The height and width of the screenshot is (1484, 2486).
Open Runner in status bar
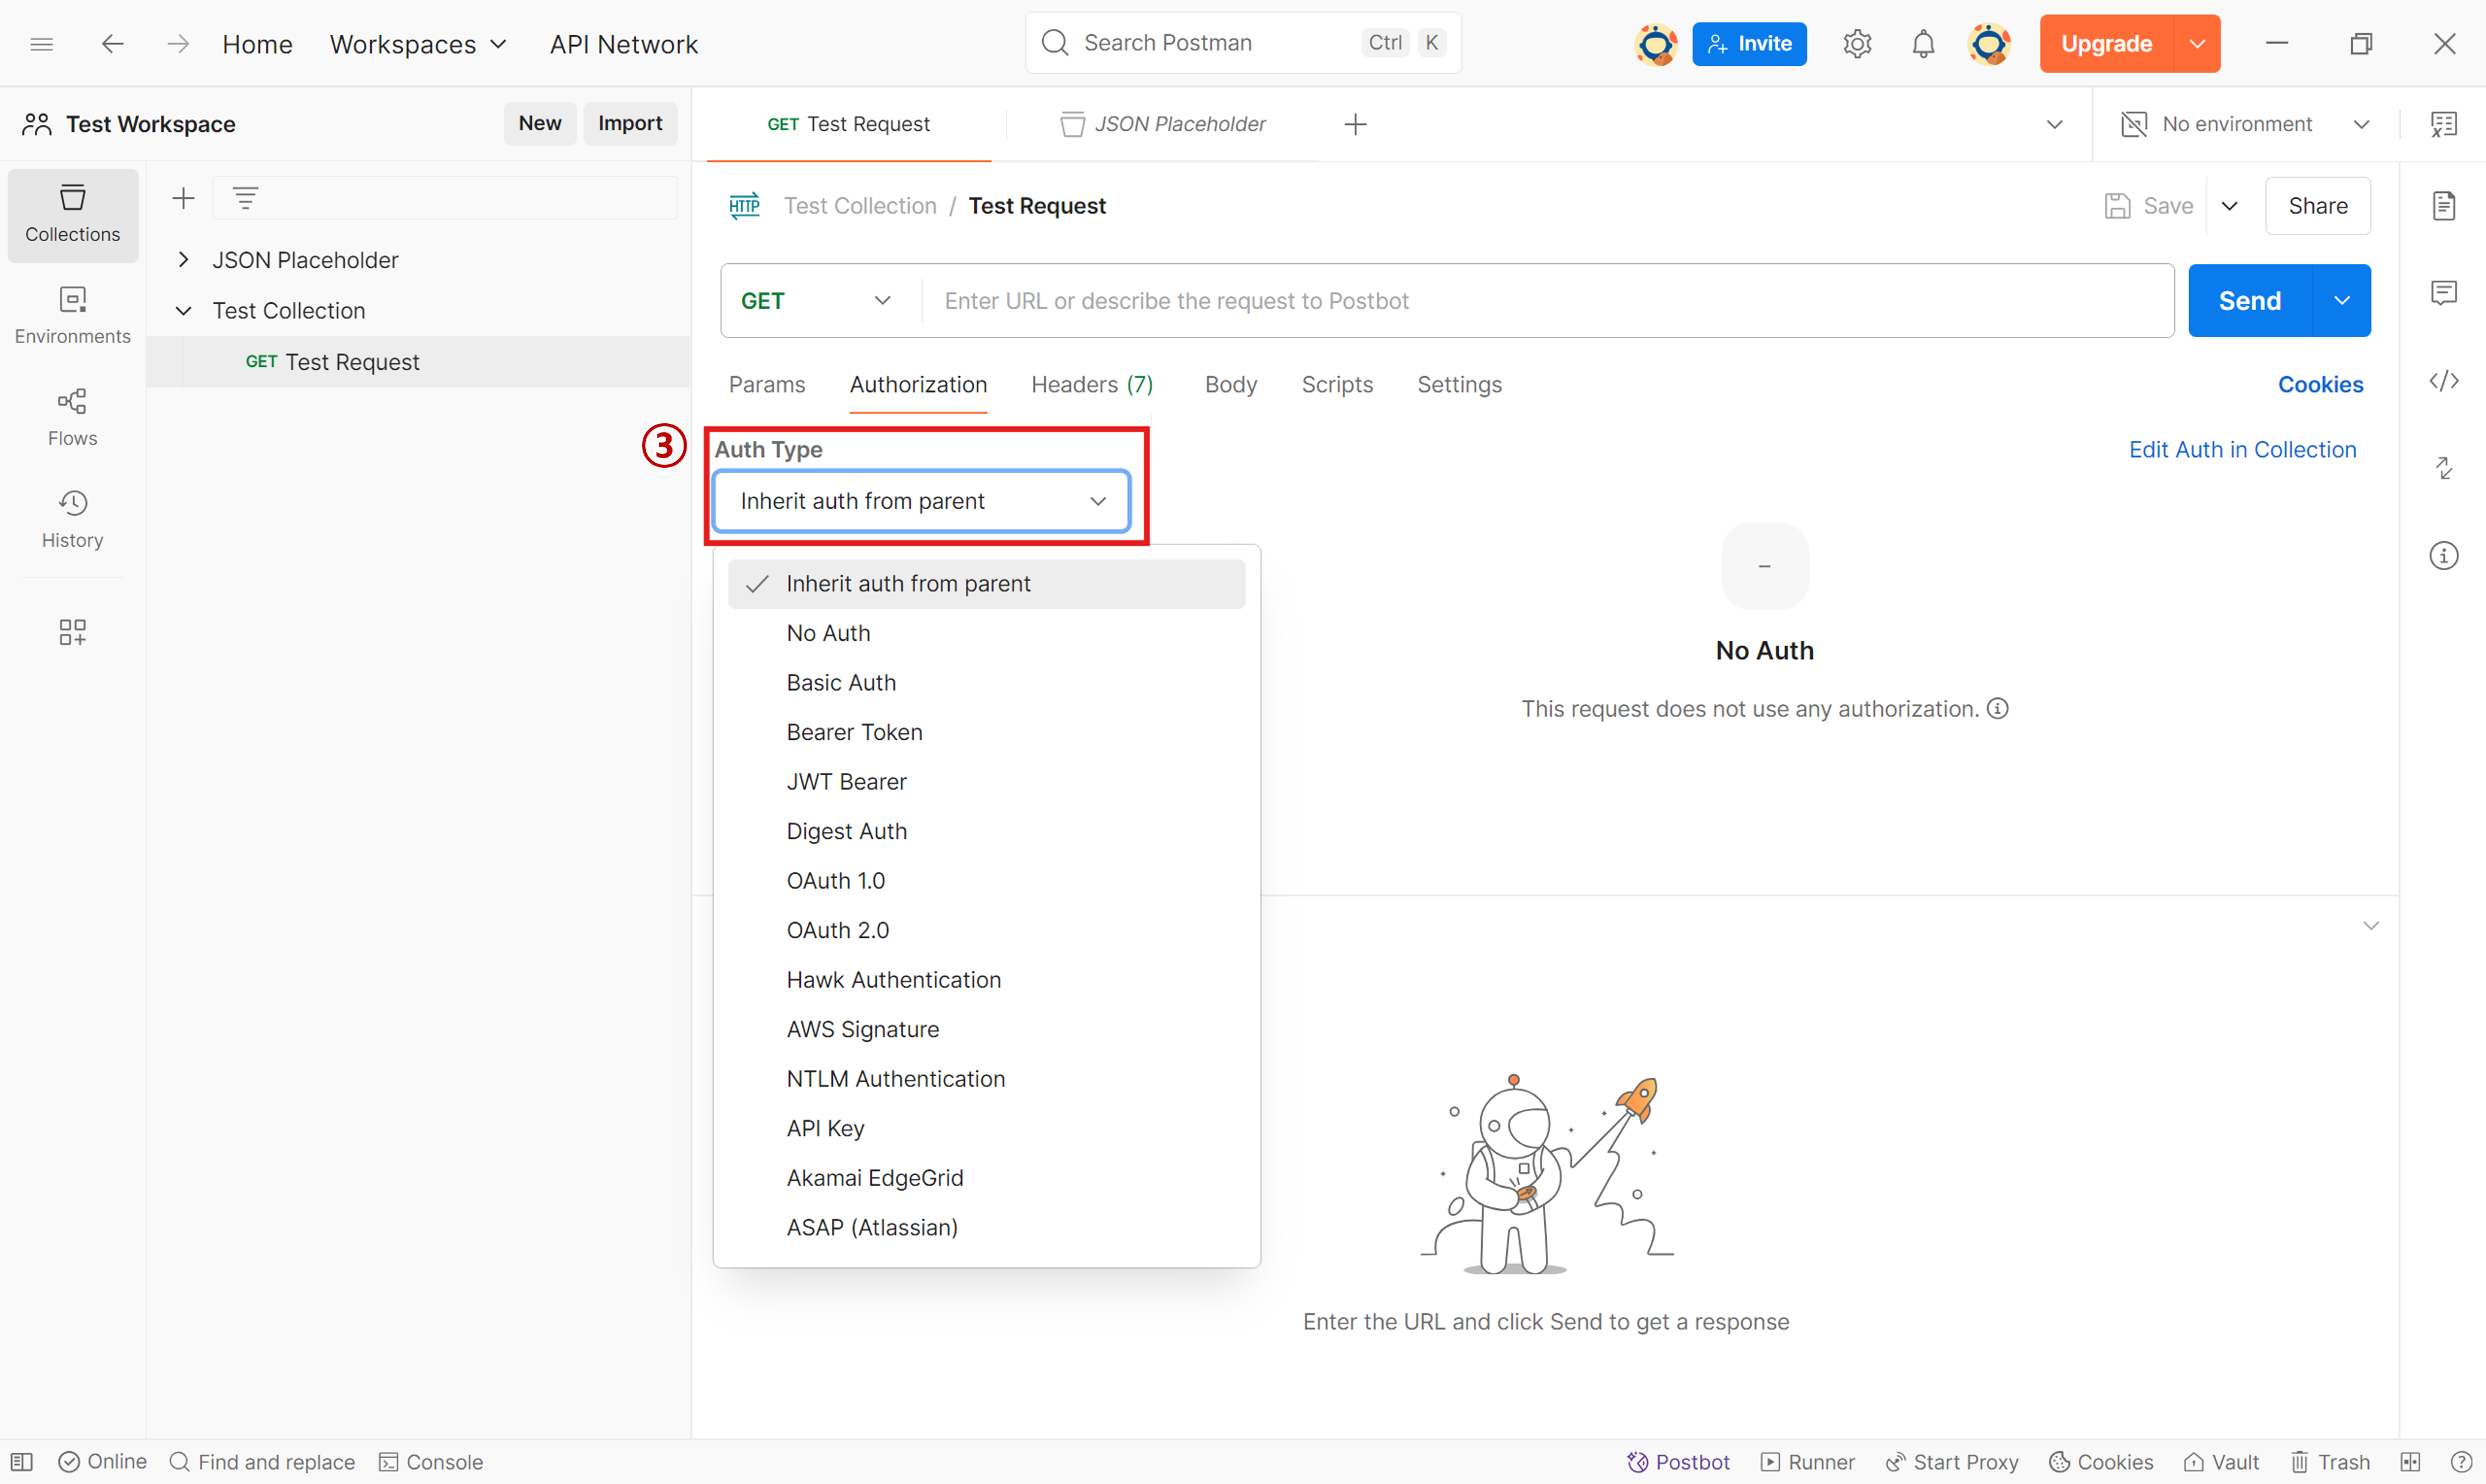click(1807, 1462)
